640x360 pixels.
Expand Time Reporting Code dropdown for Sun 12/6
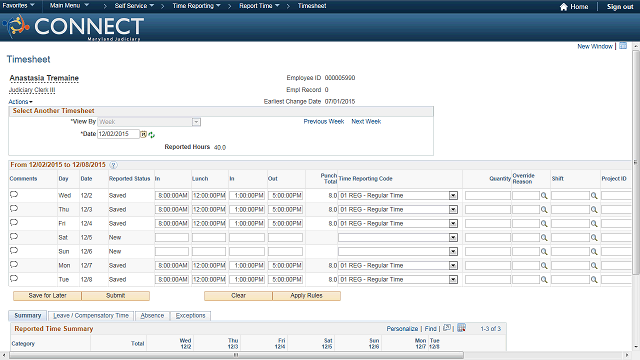[x=453, y=252]
